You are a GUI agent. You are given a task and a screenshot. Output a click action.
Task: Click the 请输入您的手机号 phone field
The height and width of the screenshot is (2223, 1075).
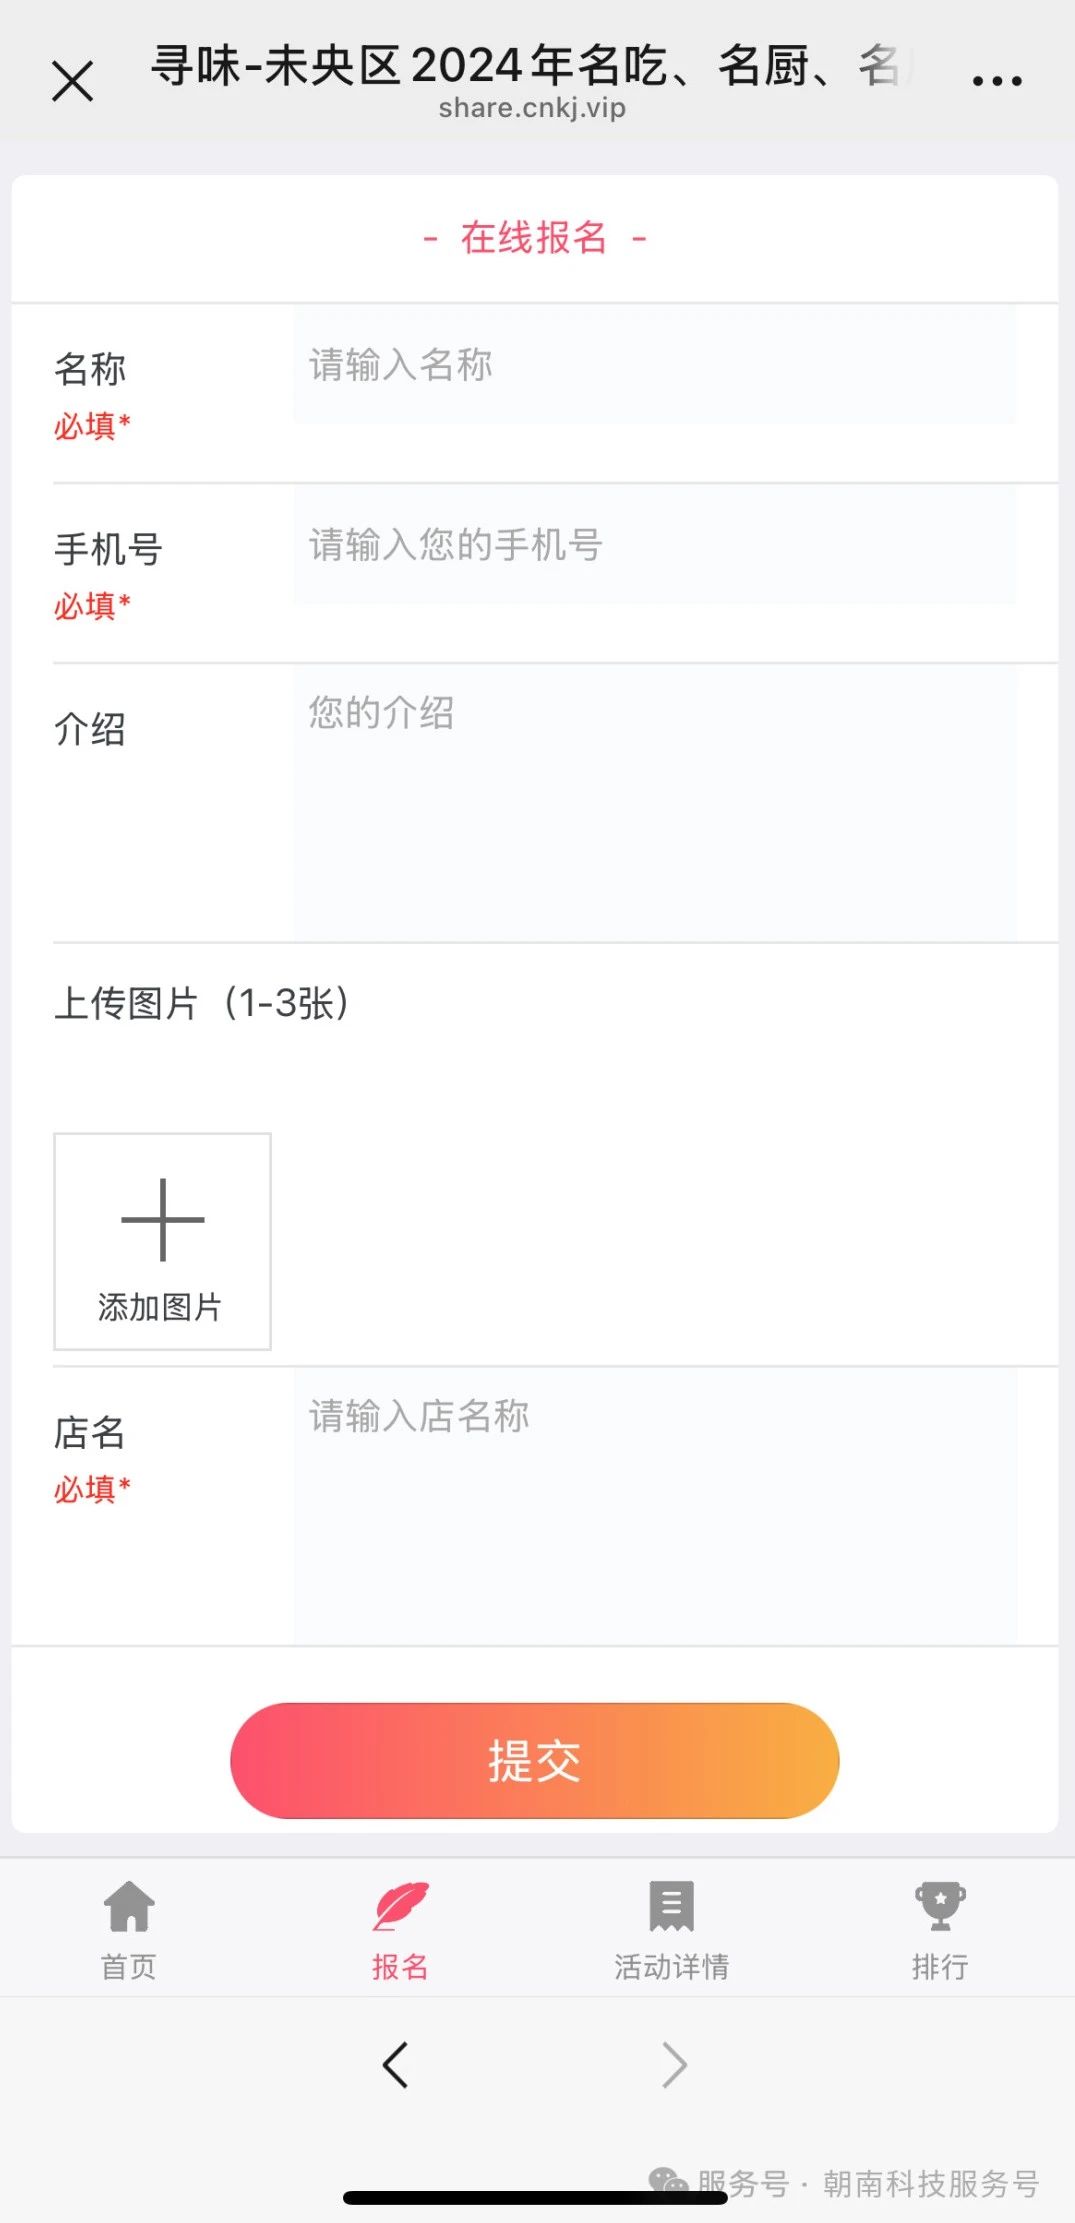coord(654,546)
